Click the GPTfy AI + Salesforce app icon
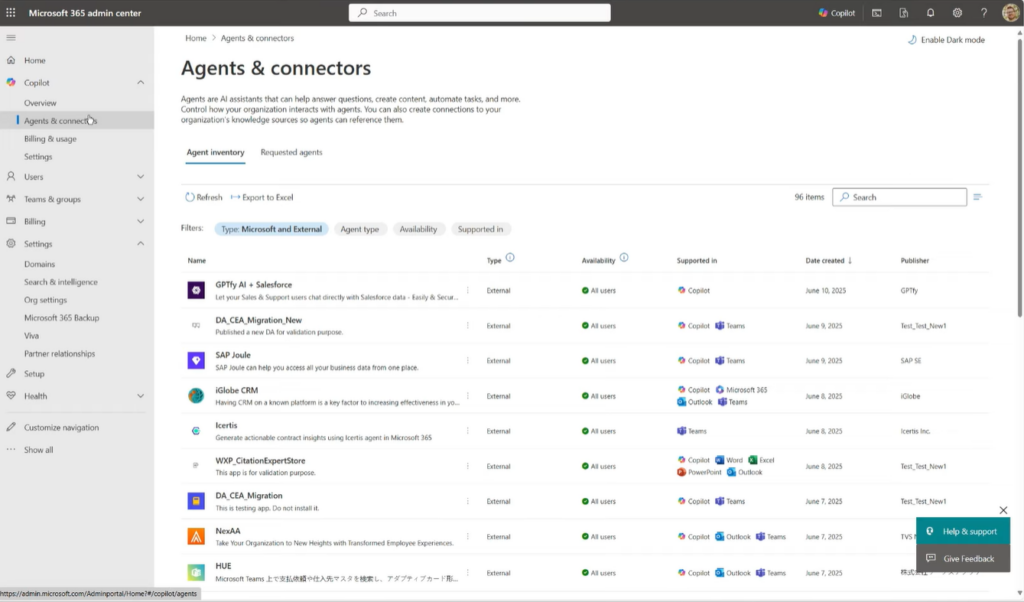Screen dimensions: 1024x602 pyautogui.click(x=196, y=290)
